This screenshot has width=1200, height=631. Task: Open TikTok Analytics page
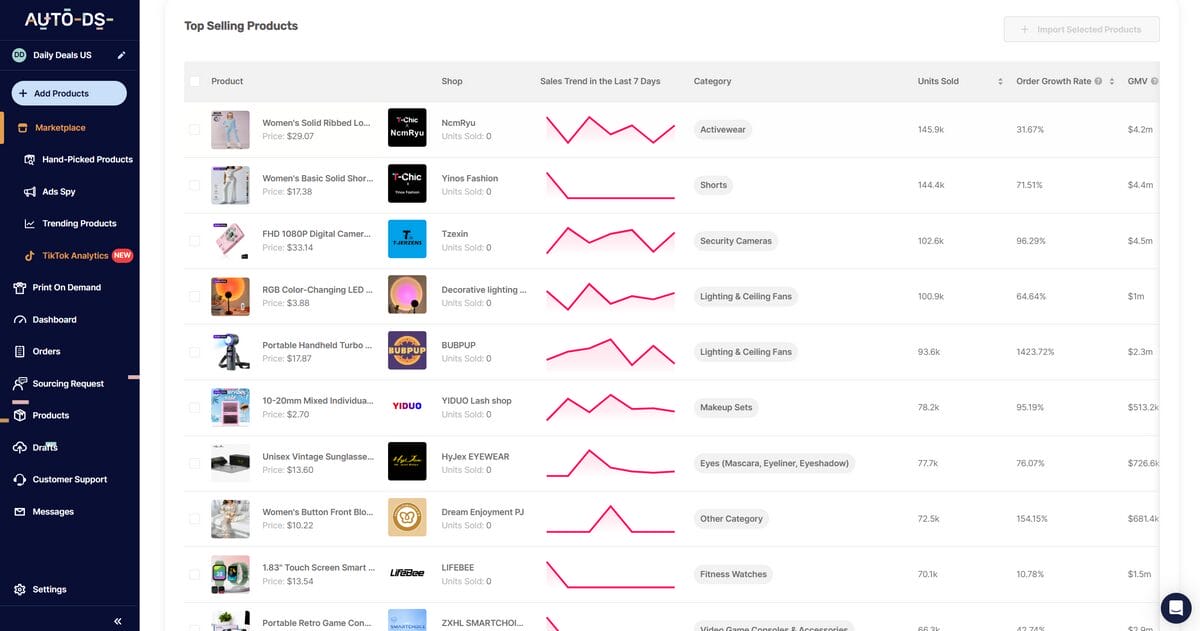(x=75, y=256)
